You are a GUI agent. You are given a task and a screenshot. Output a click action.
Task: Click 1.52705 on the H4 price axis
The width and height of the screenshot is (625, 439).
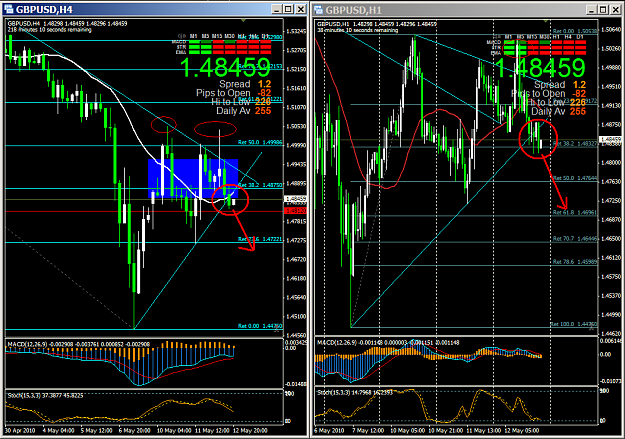[x=296, y=50]
